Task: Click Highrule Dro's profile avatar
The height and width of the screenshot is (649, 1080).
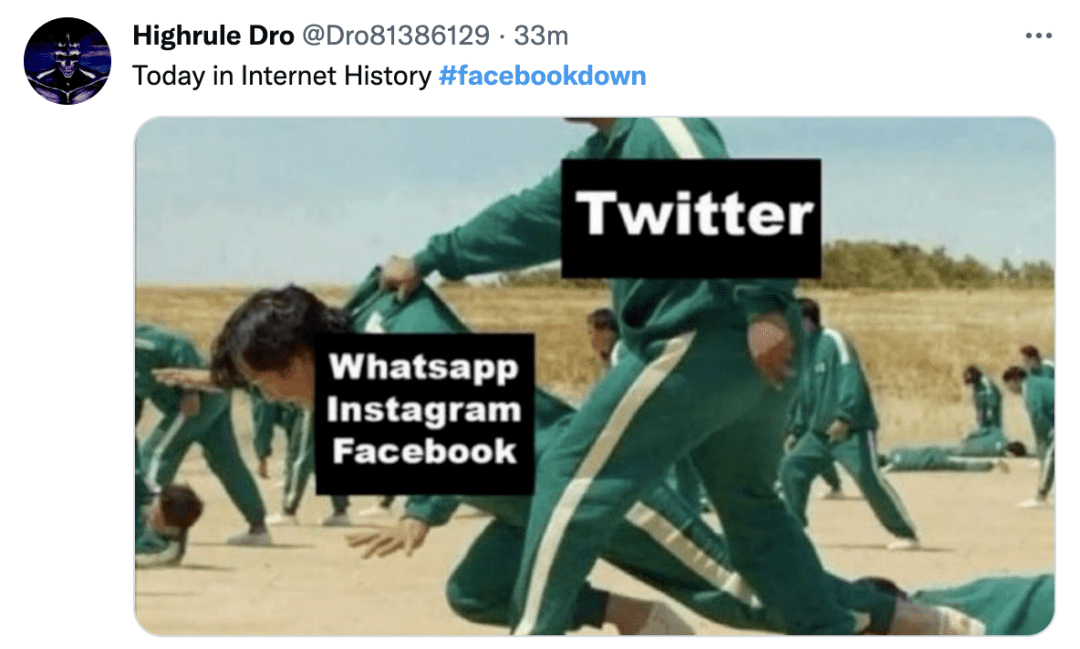Action: 68,61
